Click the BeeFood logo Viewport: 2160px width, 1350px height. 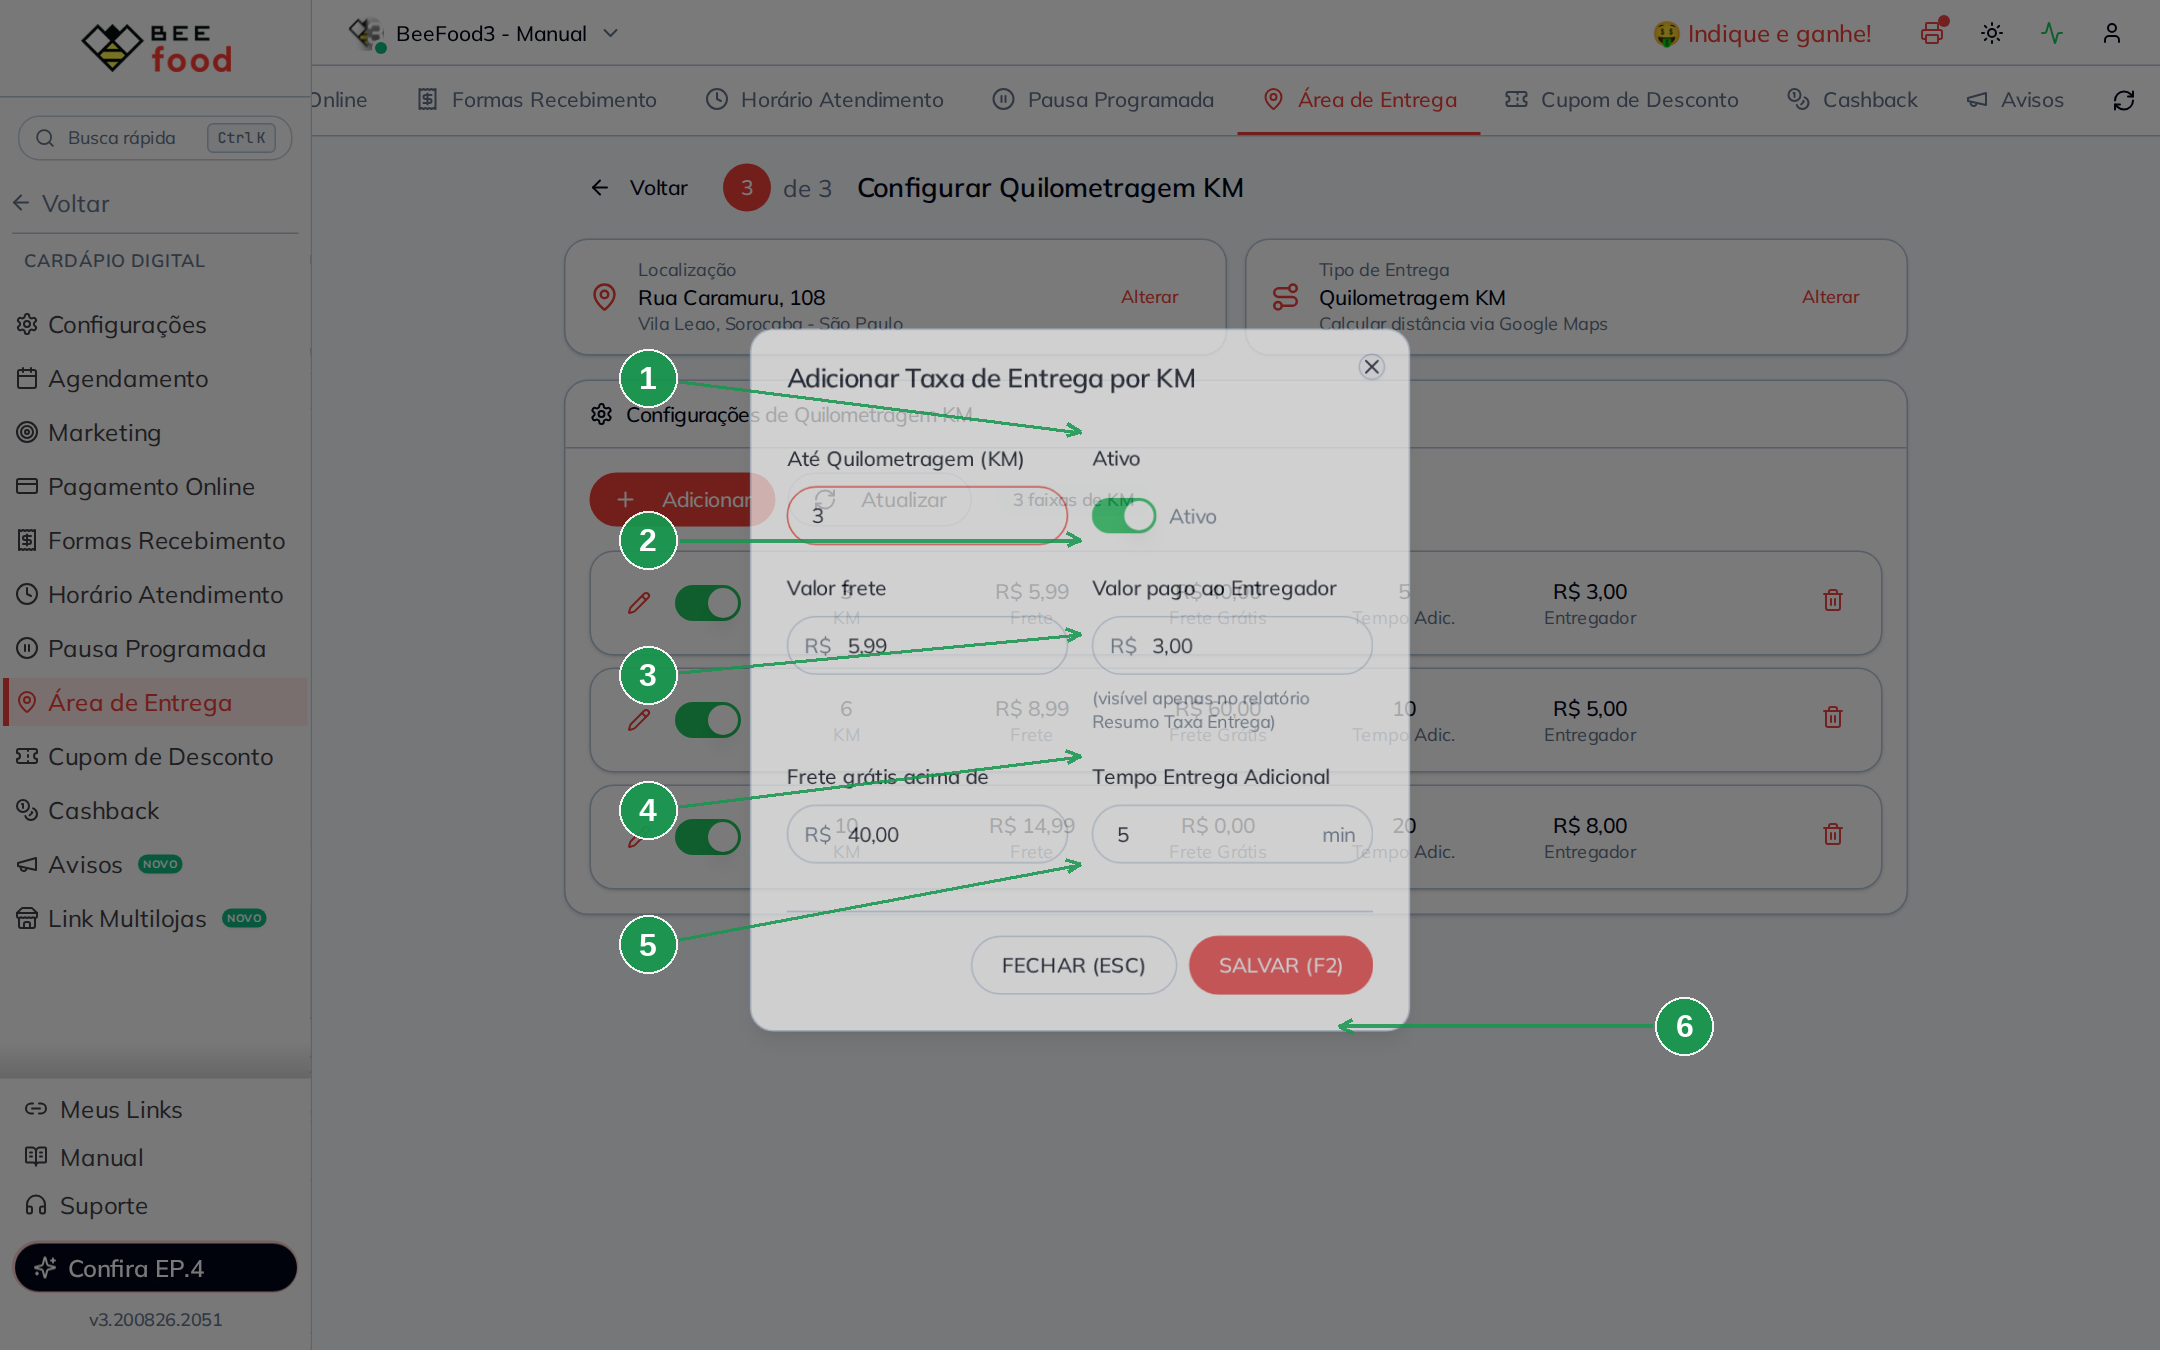(x=157, y=47)
